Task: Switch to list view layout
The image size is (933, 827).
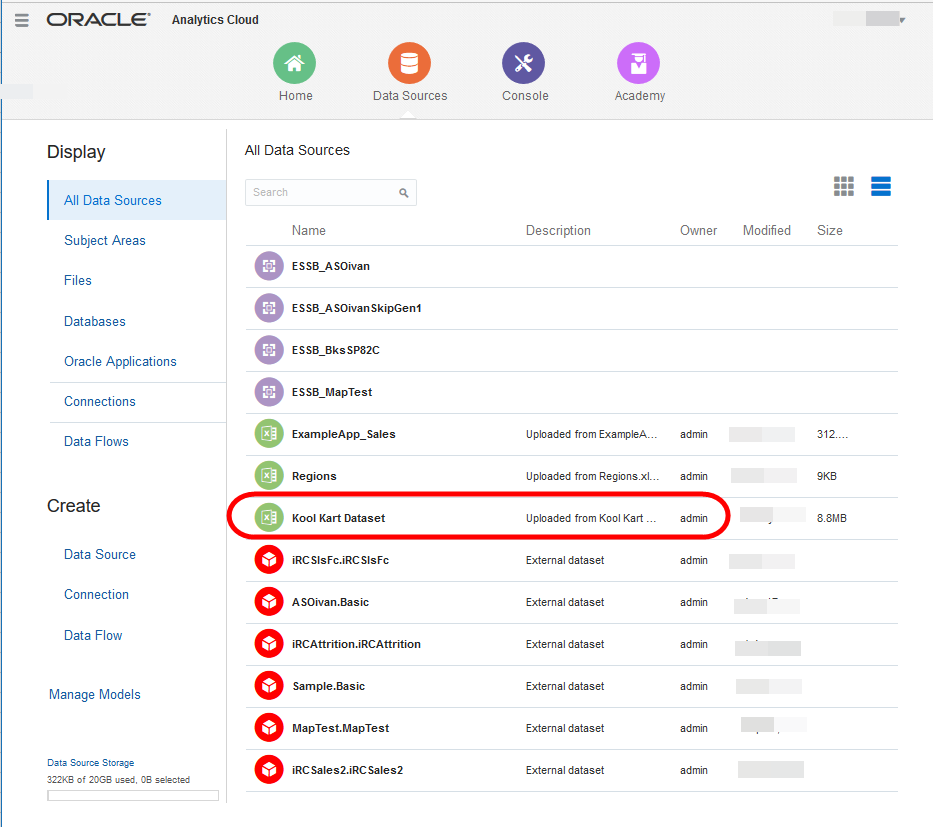Action: click(880, 186)
